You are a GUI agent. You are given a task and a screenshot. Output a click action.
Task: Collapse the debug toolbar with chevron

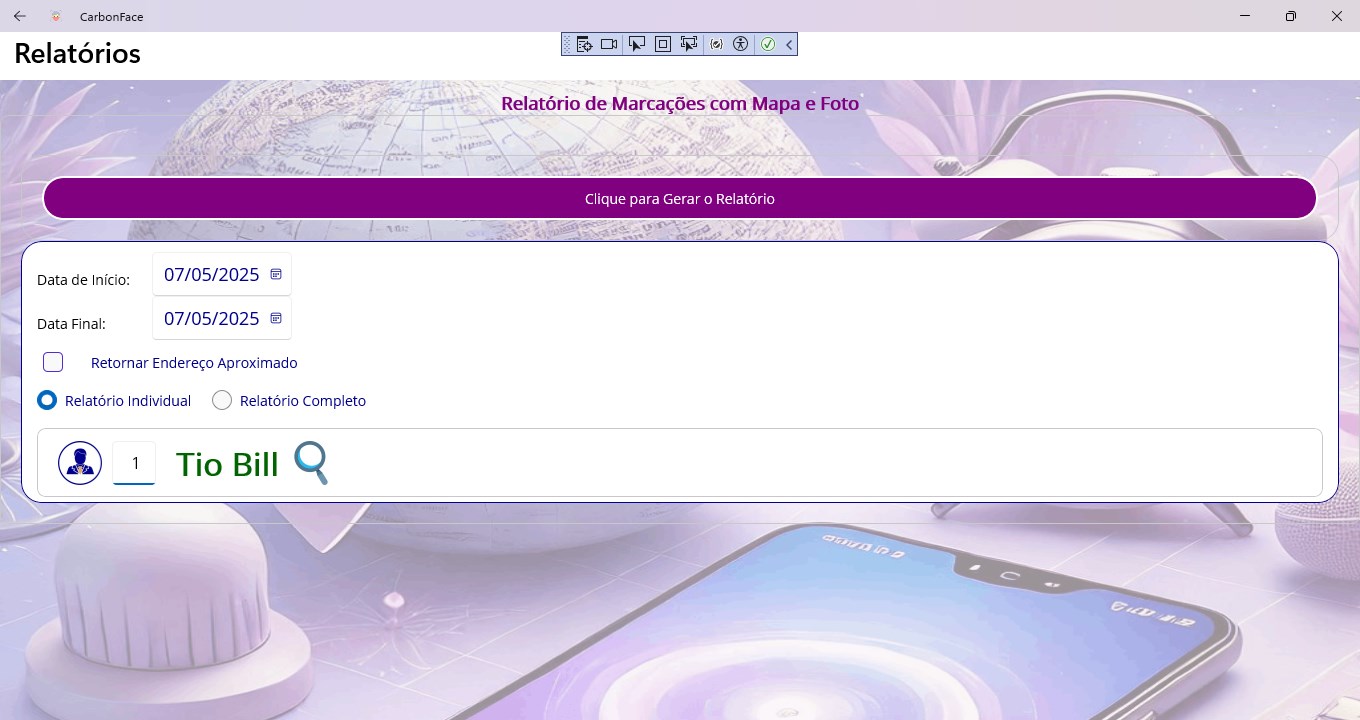(789, 44)
